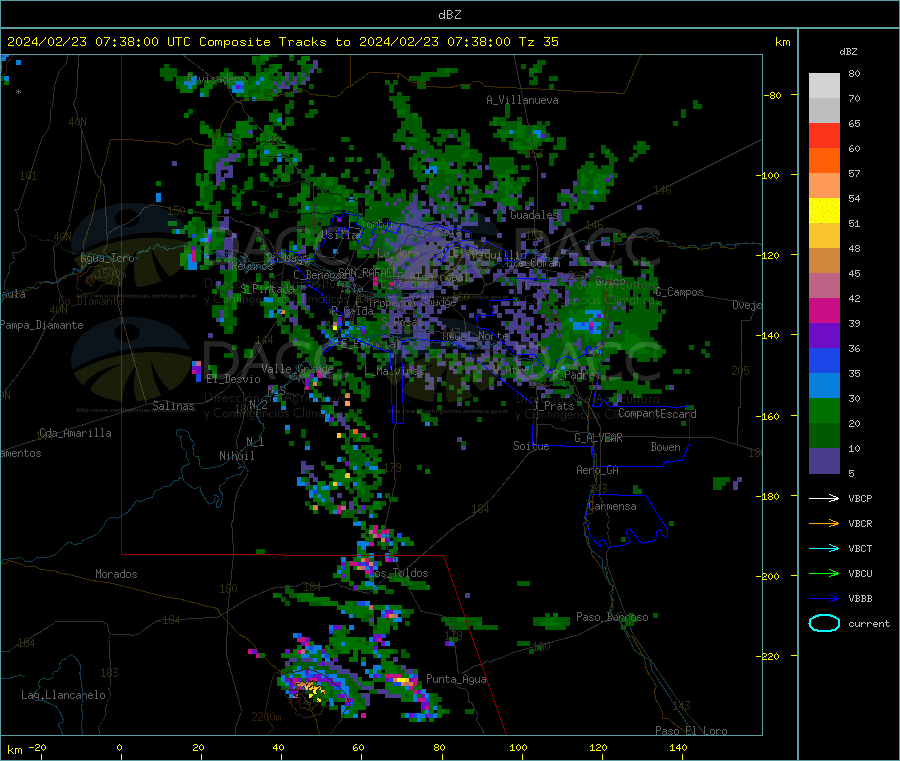This screenshot has width=900, height=761.
Task: Click the dBZ title at top
Action: pos(449,15)
